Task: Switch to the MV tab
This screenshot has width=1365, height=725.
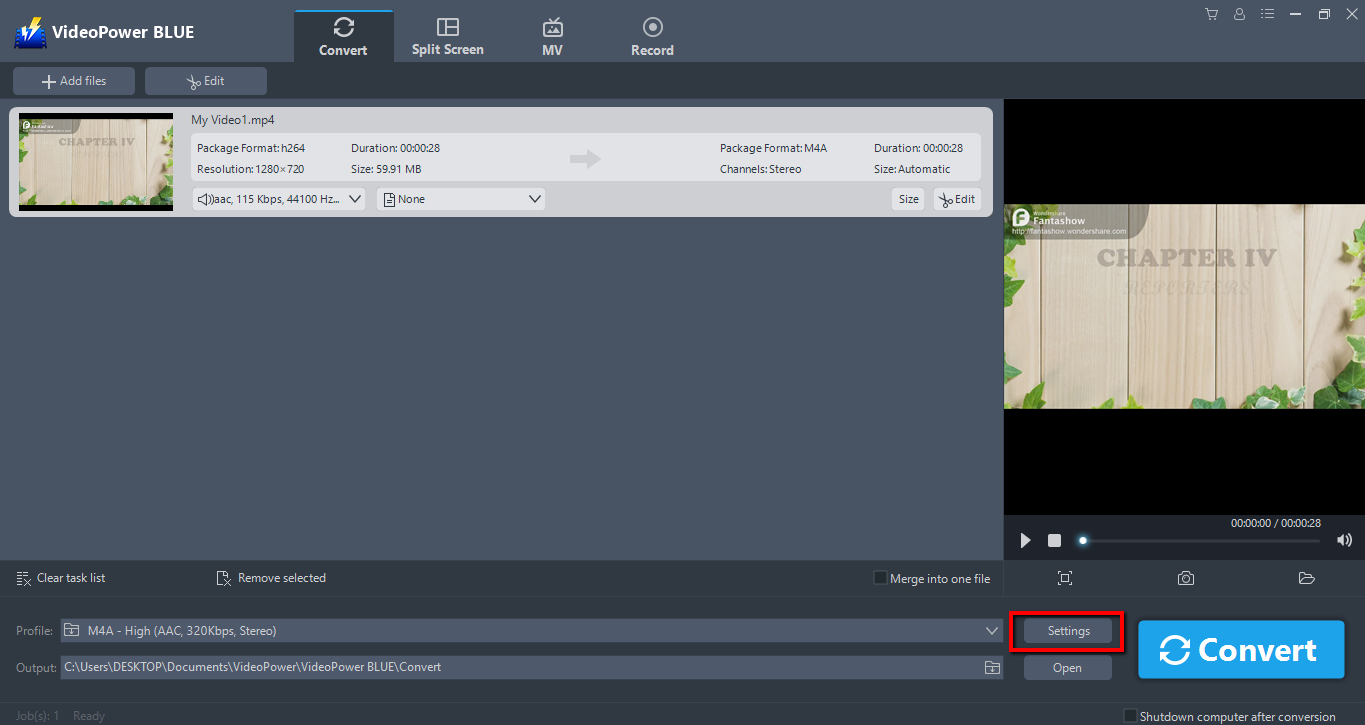Action: coord(552,37)
